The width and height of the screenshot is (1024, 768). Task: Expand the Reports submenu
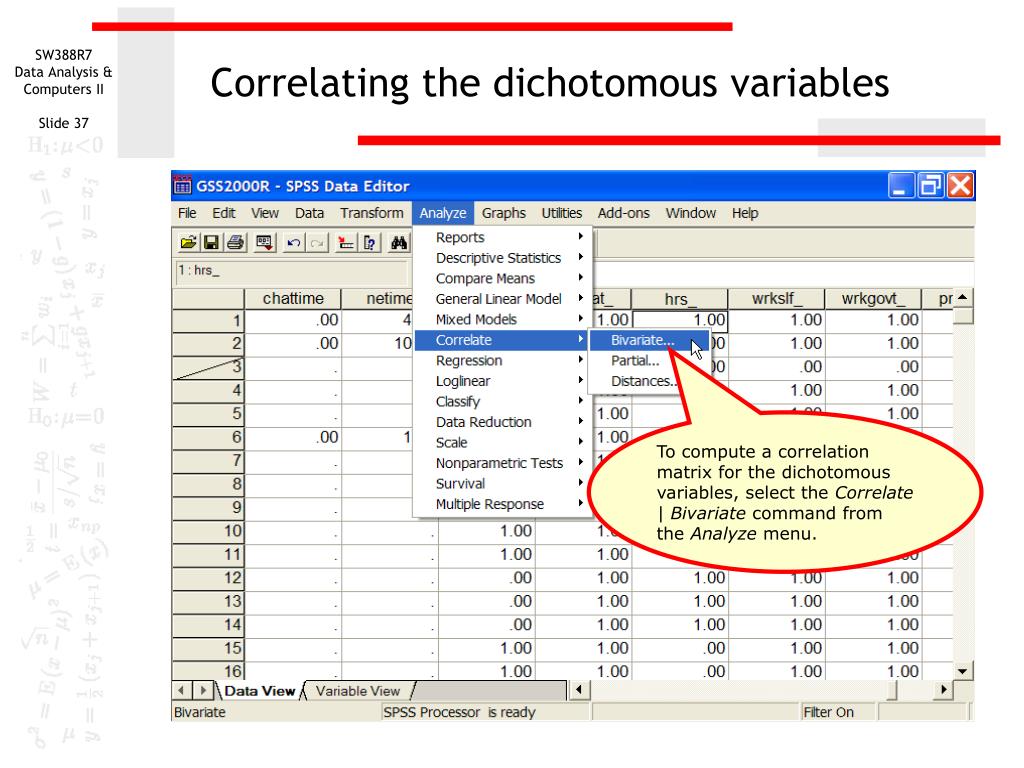coord(503,237)
